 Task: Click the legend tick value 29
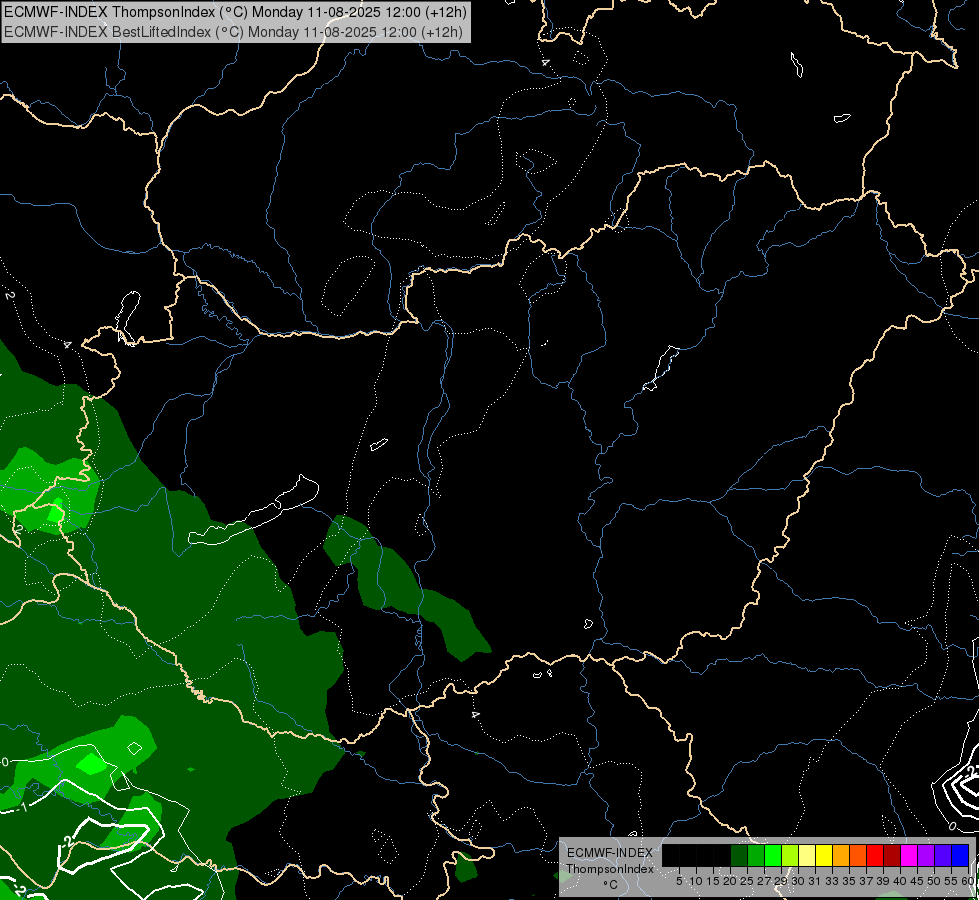[x=781, y=881]
